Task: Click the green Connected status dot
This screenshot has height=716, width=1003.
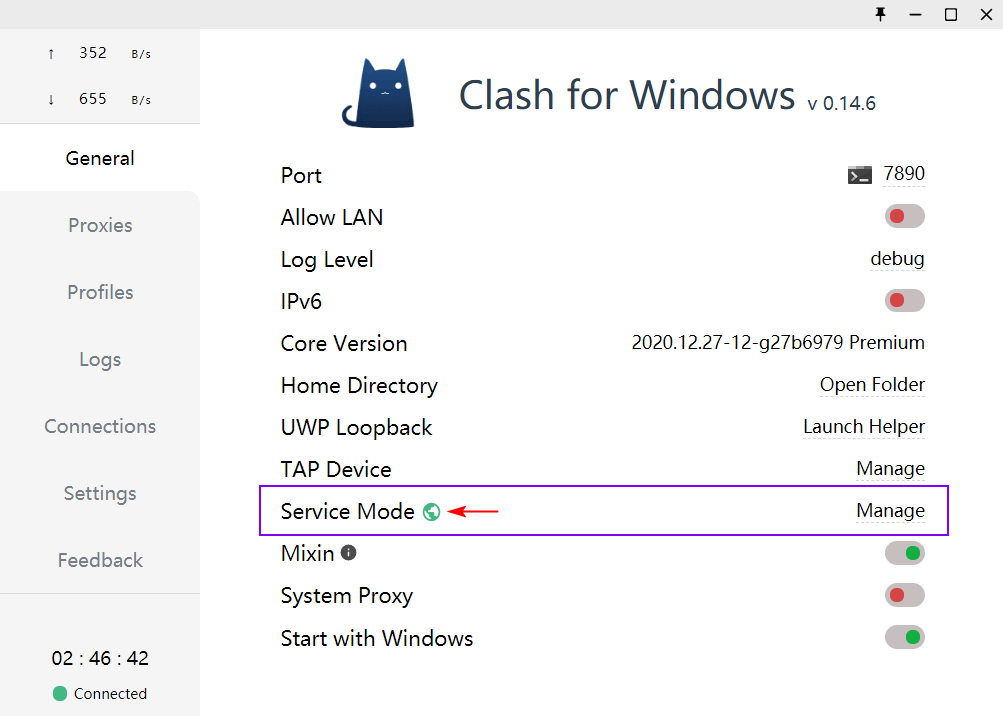Action: (x=60, y=693)
